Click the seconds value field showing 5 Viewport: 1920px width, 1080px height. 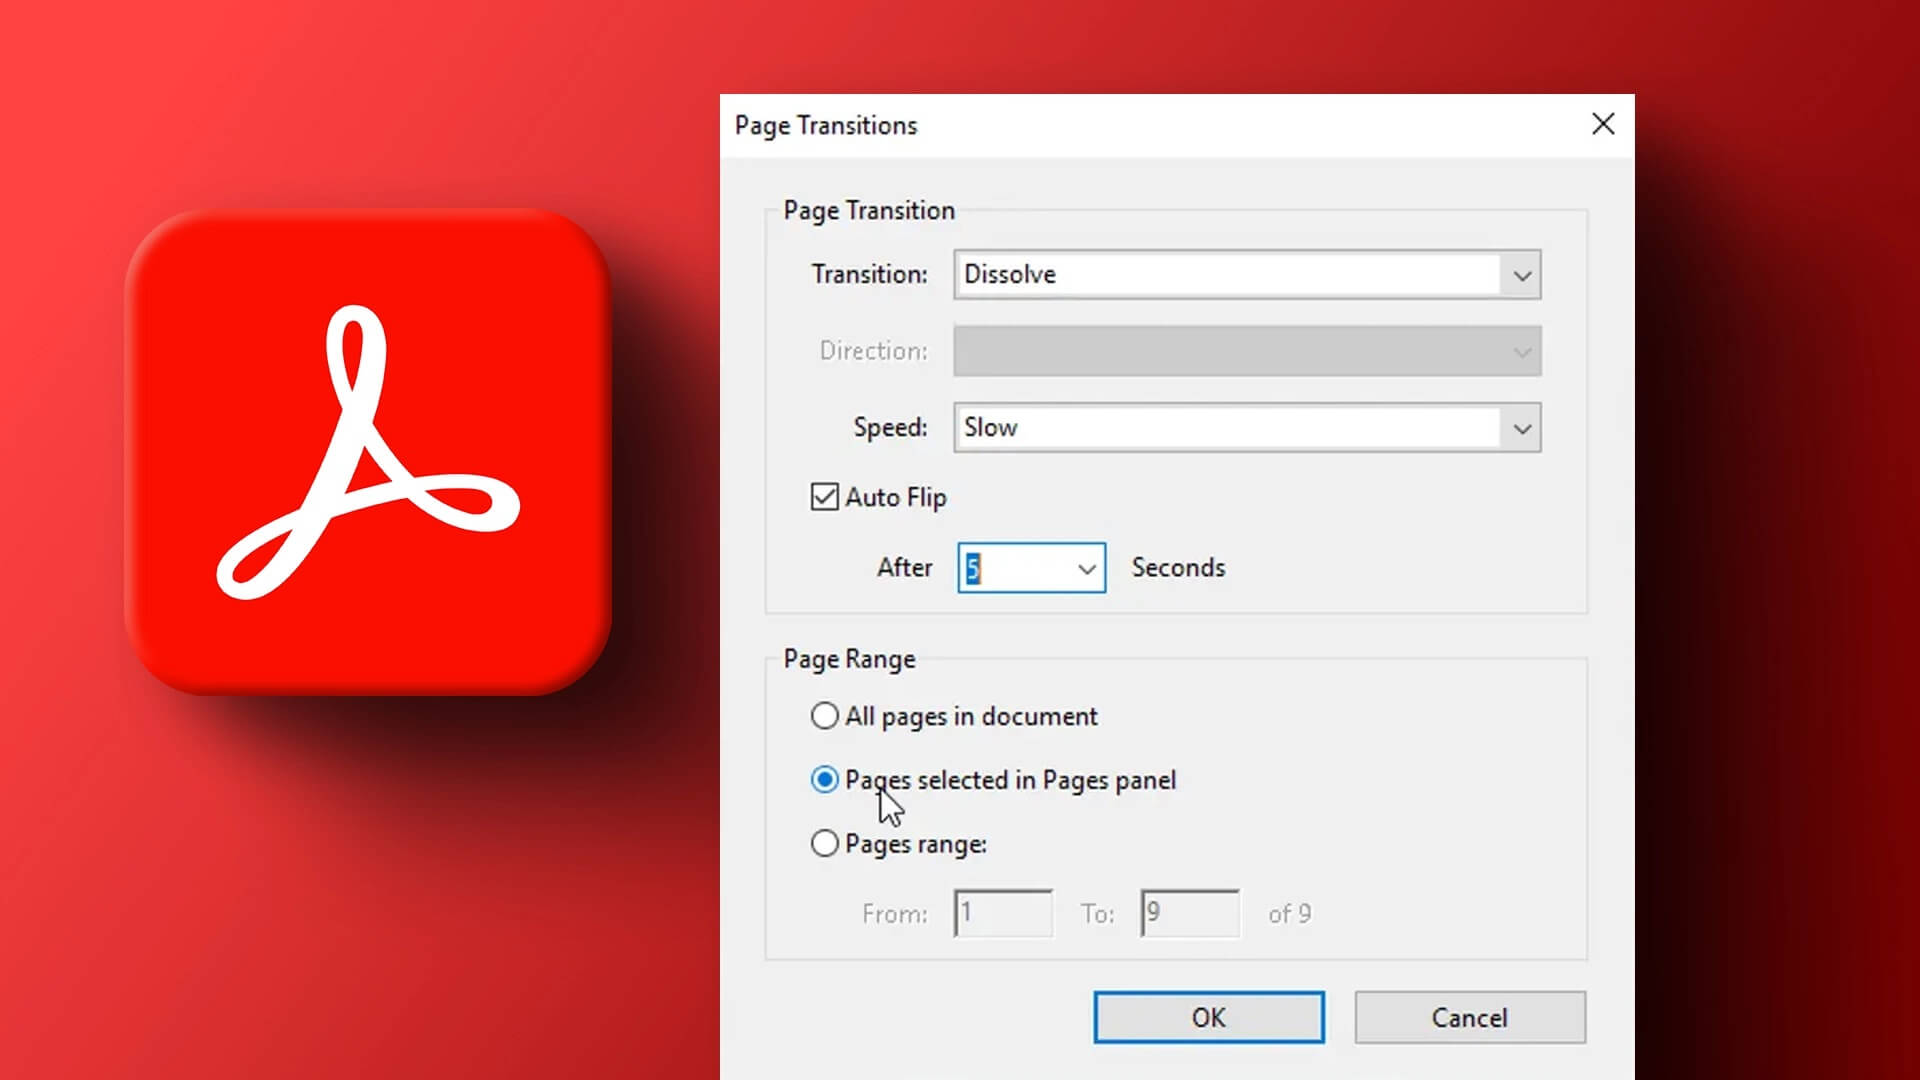1012,569
